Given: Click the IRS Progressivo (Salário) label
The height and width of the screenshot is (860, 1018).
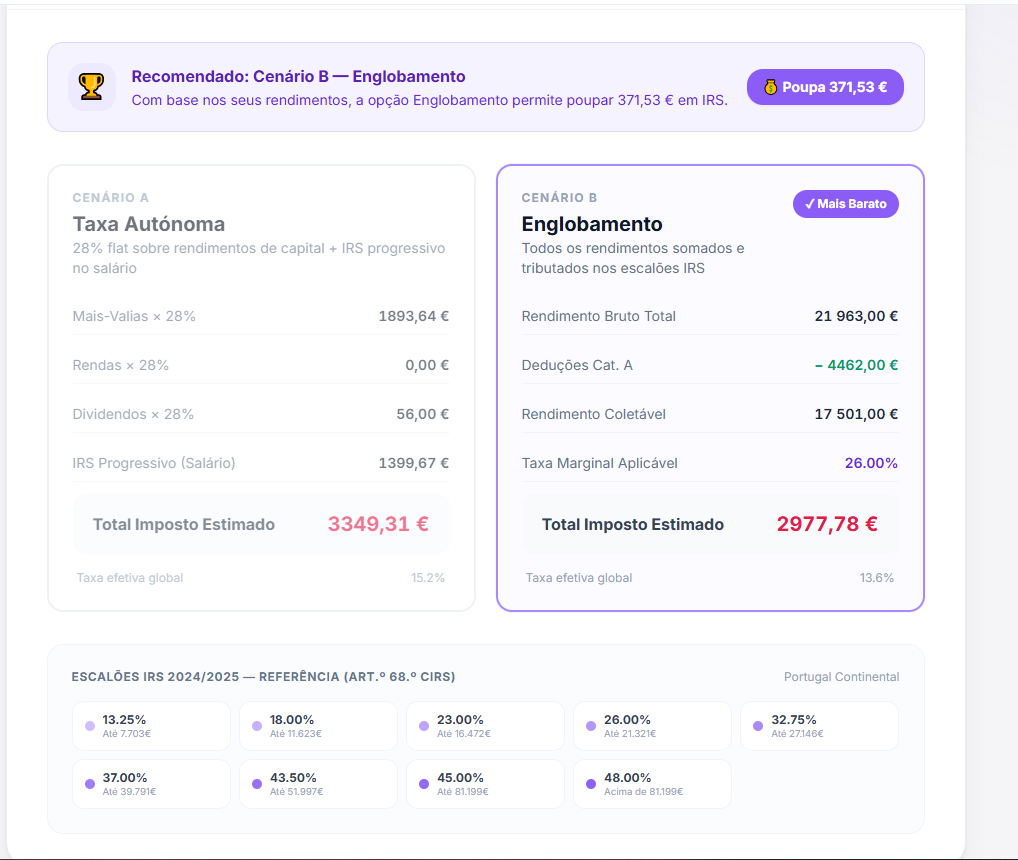Looking at the screenshot, I should [154, 463].
